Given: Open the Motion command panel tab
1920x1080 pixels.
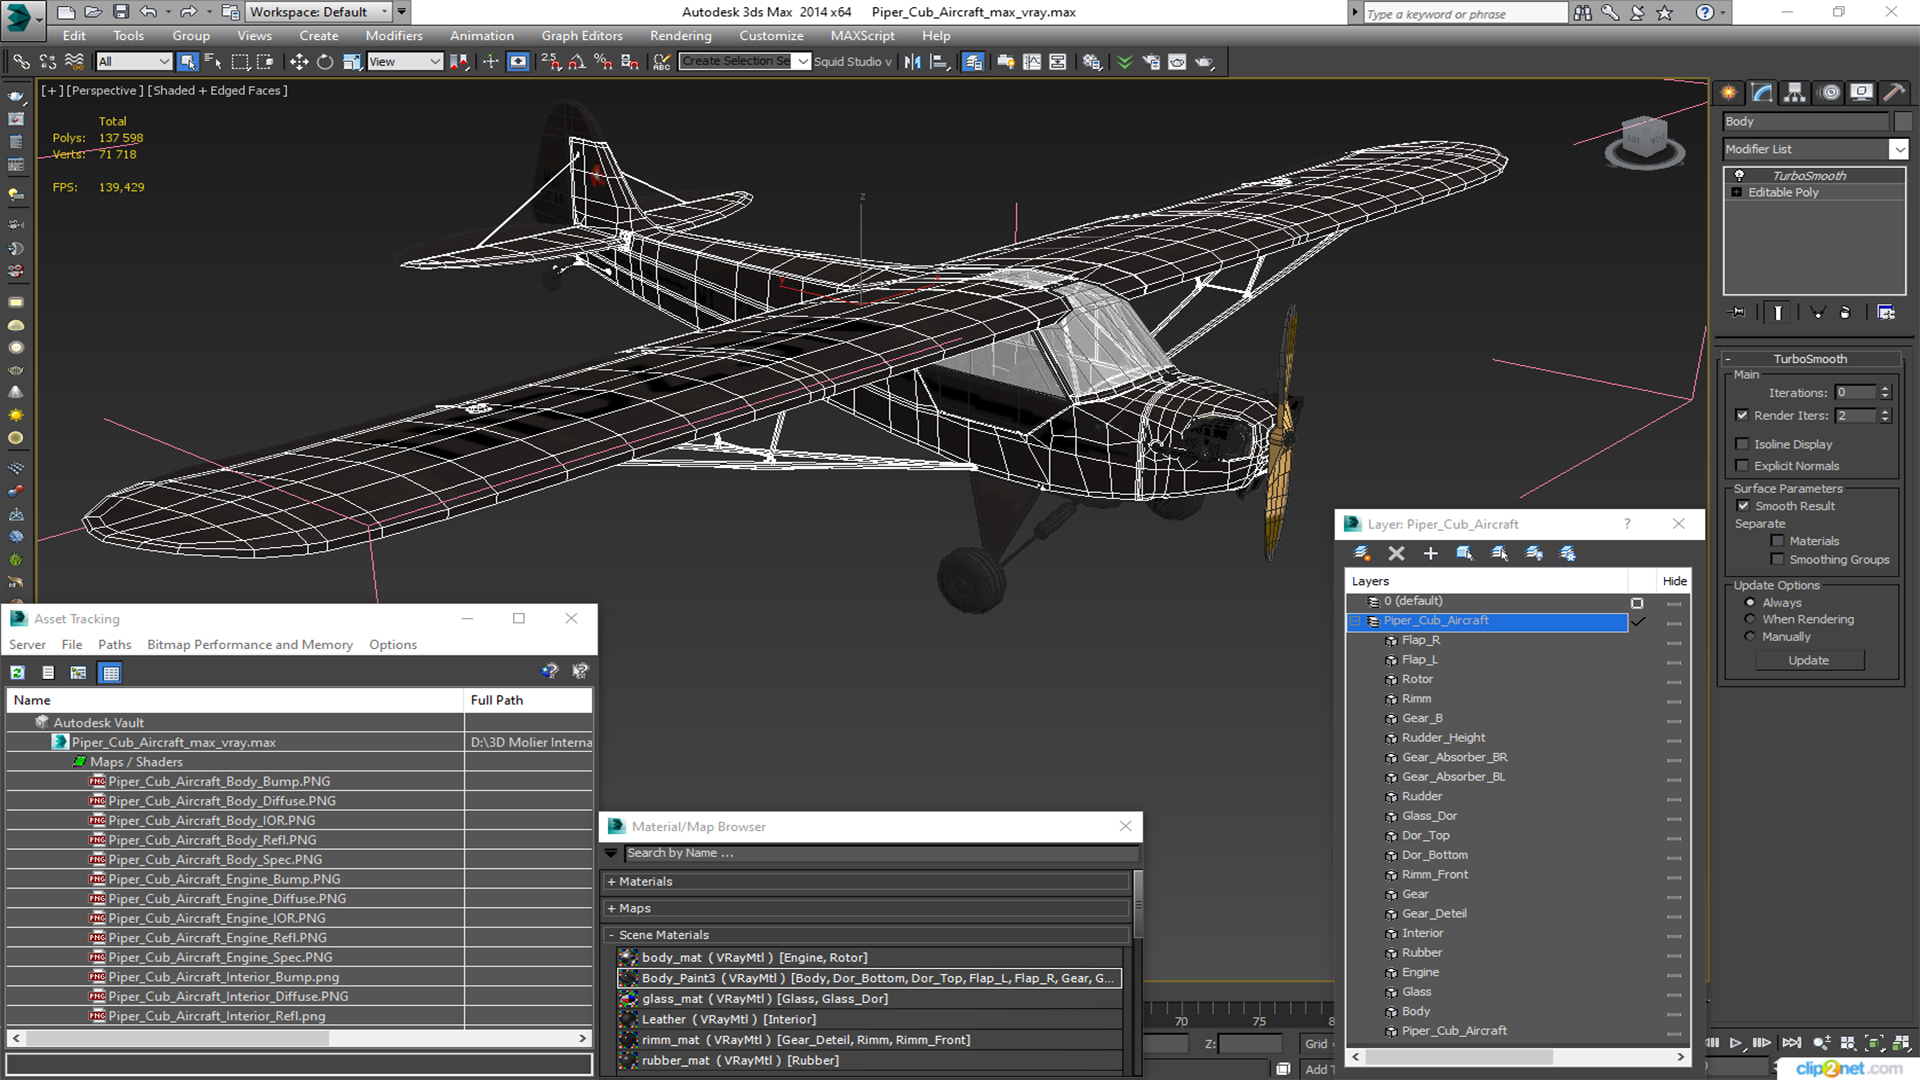Looking at the screenshot, I should (1830, 92).
